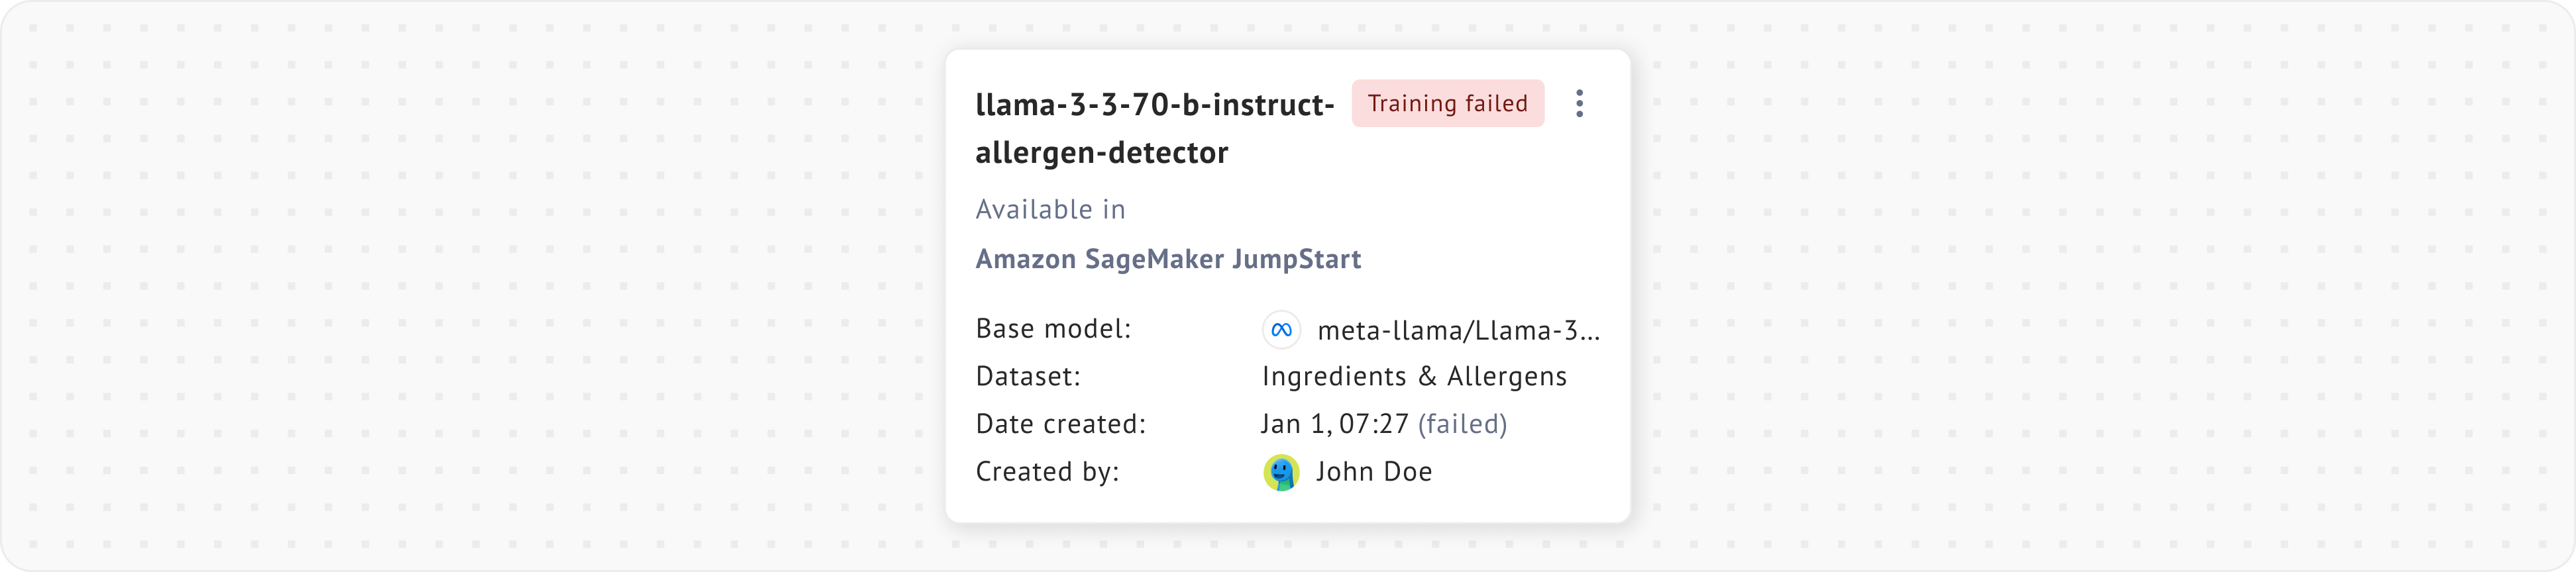This screenshot has height=572, width=2576.
Task: Open the three-dot more options menu
Action: [1579, 103]
